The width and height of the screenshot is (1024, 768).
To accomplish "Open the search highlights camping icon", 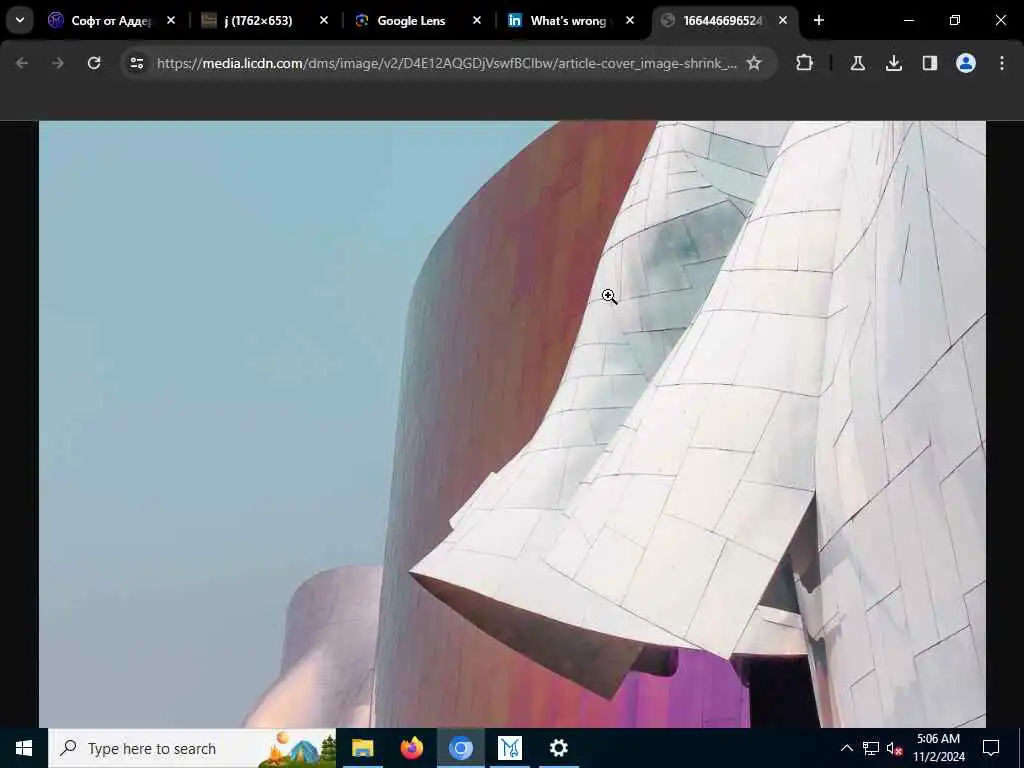I will pyautogui.click(x=297, y=749).
